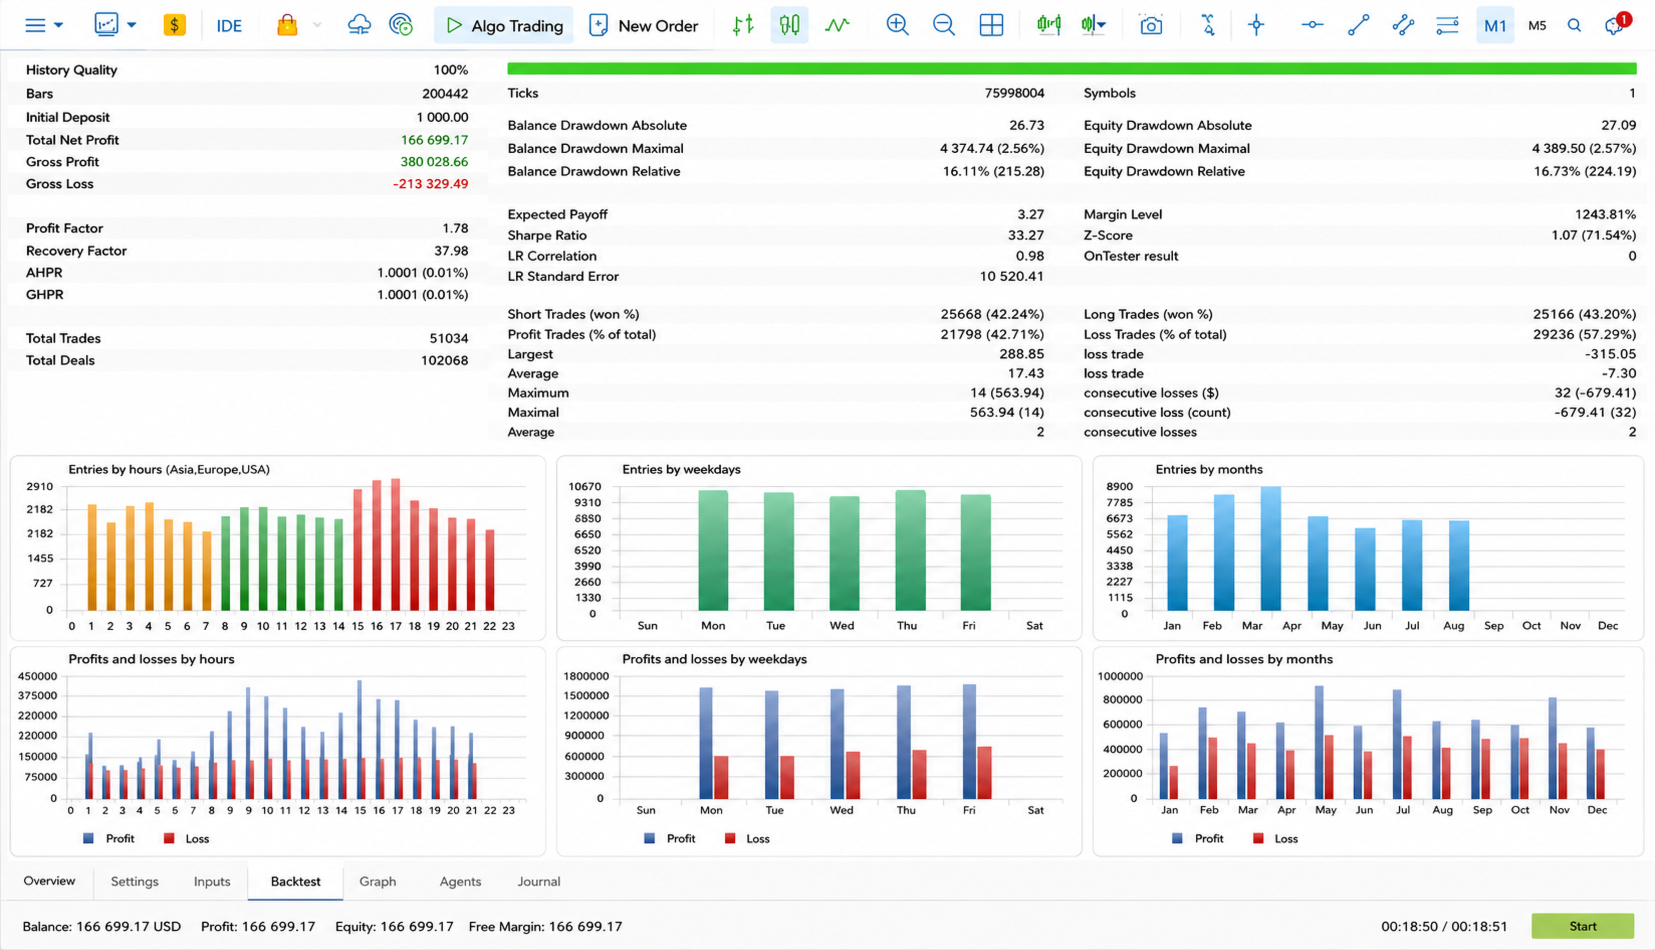
Task: Click the Algo Trading button
Action: pyautogui.click(x=504, y=25)
